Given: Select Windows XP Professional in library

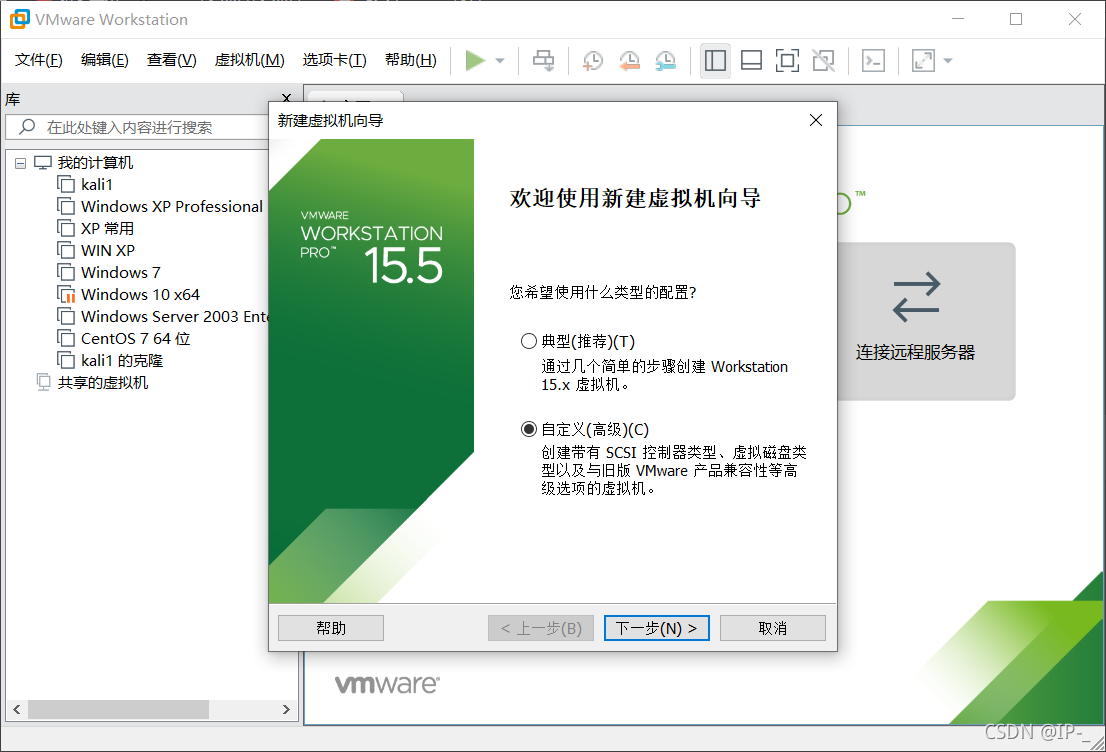Looking at the screenshot, I should 171,207.
